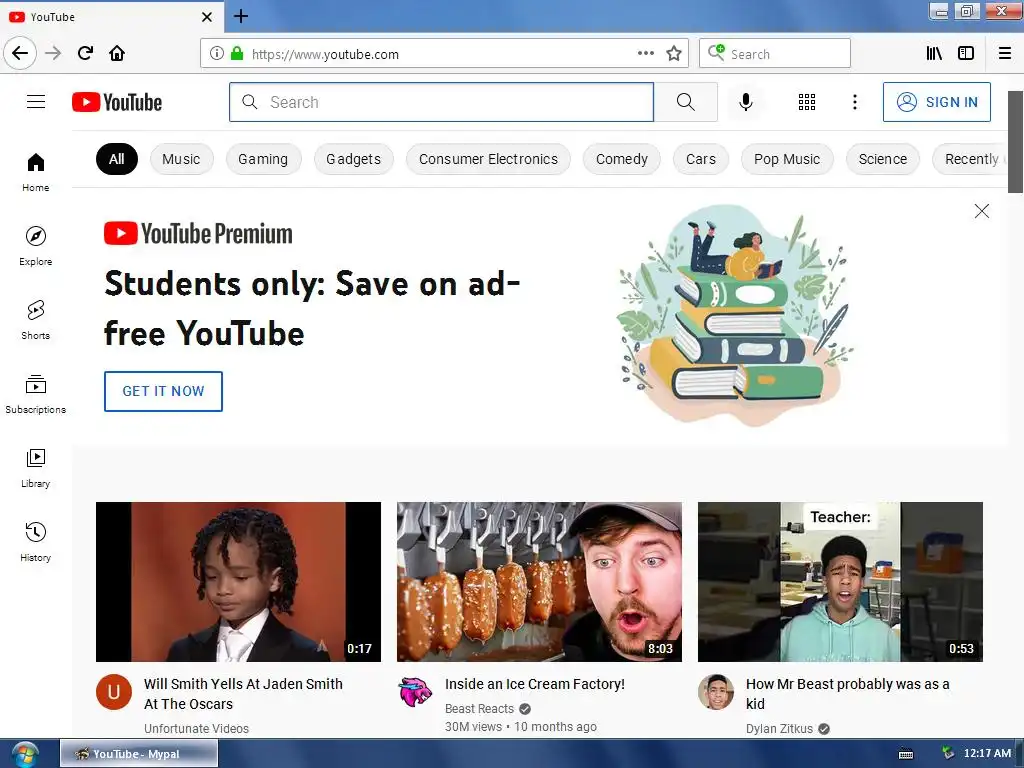The width and height of the screenshot is (1024, 768).
Task: Show site information icon in address bar
Action: 216,53
